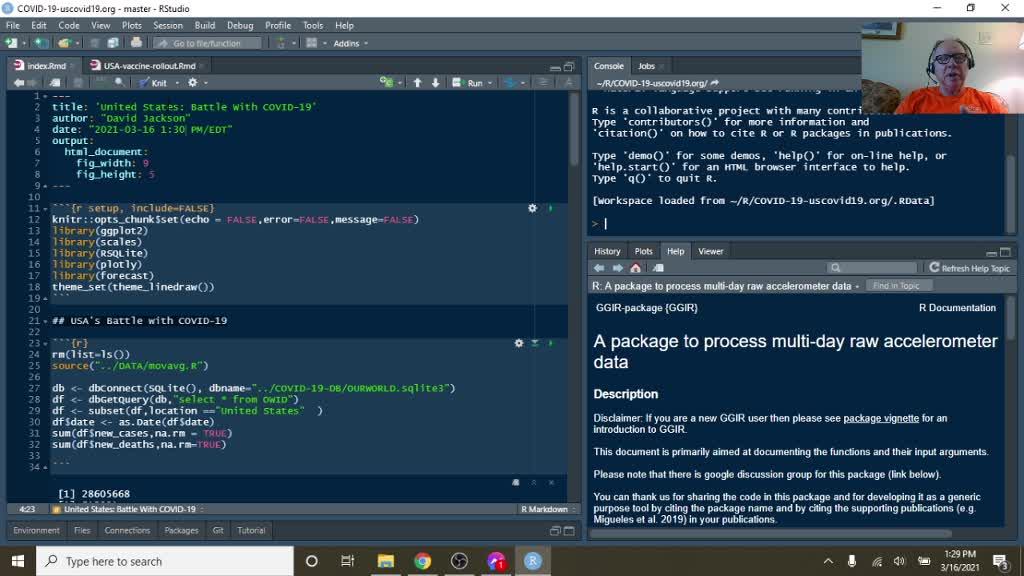This screenshot has width=1024, height=576.
Task: Click the Windows search box
Action: pos(165,561)
